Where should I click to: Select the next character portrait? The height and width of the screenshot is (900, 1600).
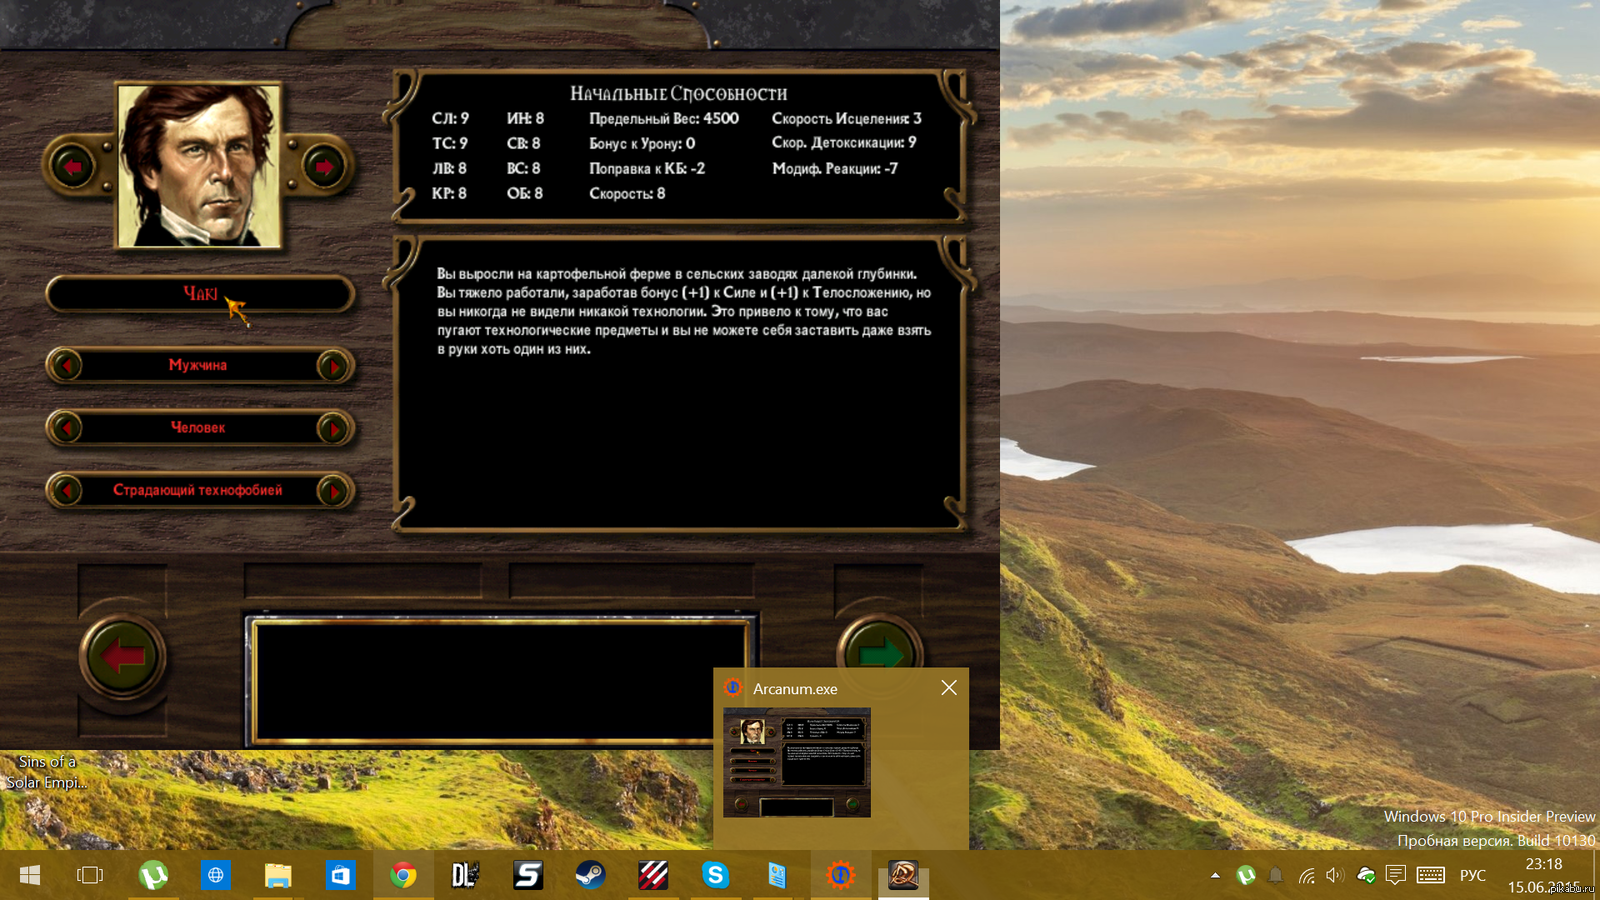pyautogui.click(x=324, y=166)
